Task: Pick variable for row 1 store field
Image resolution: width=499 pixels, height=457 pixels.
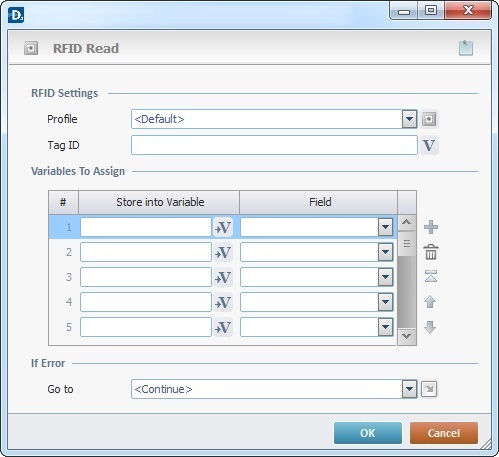Action: (x=223, y=227)
